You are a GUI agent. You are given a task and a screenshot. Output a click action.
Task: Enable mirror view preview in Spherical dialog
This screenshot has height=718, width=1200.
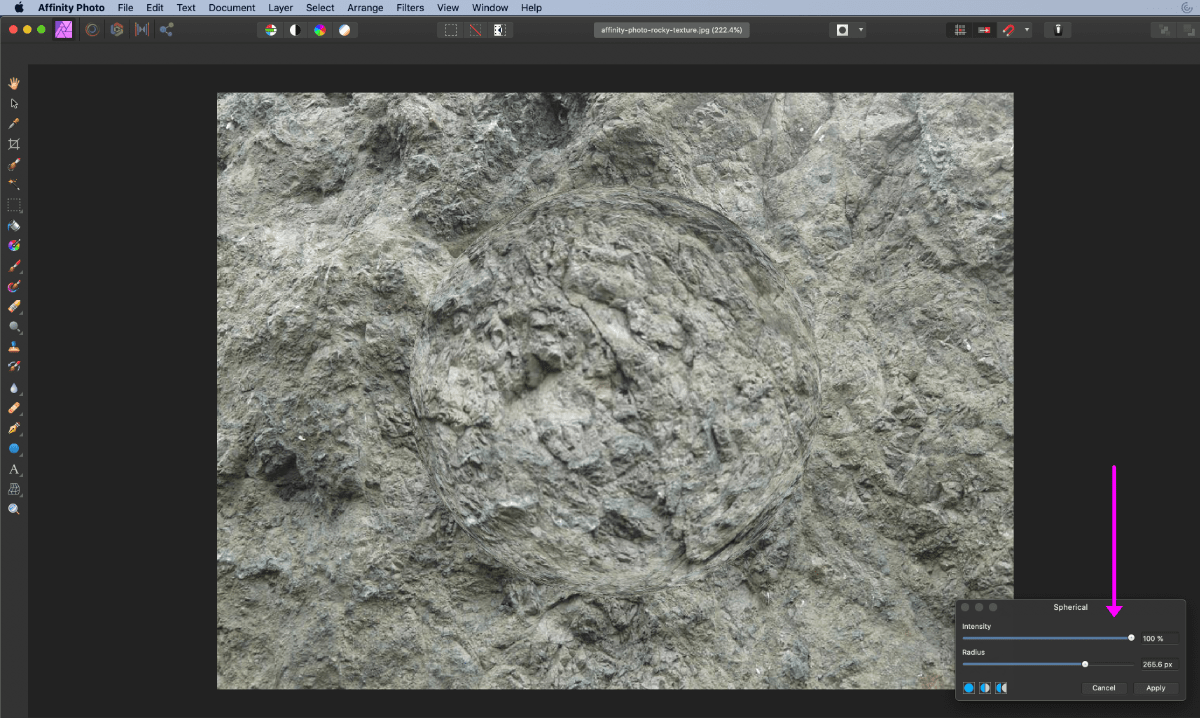1001,688
